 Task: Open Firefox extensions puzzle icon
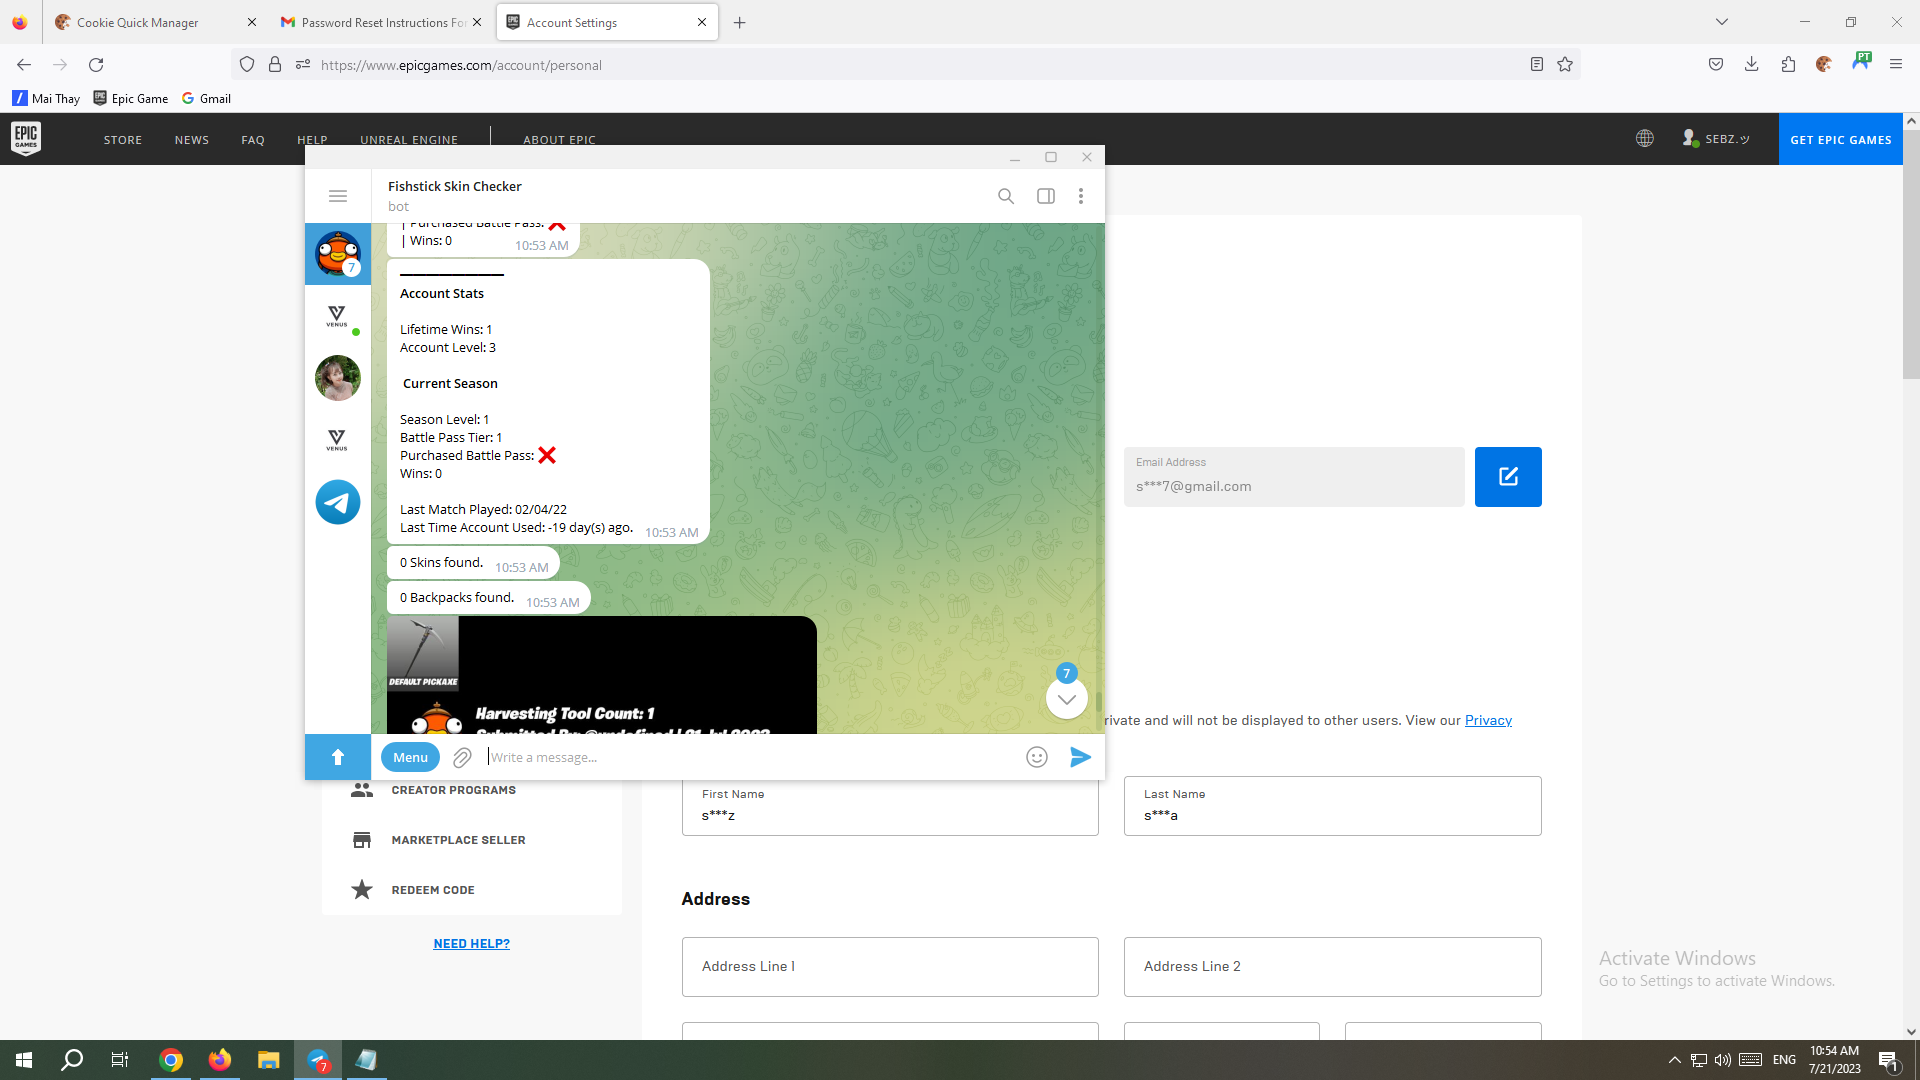pyautogui.click(x=1788, y=64)
